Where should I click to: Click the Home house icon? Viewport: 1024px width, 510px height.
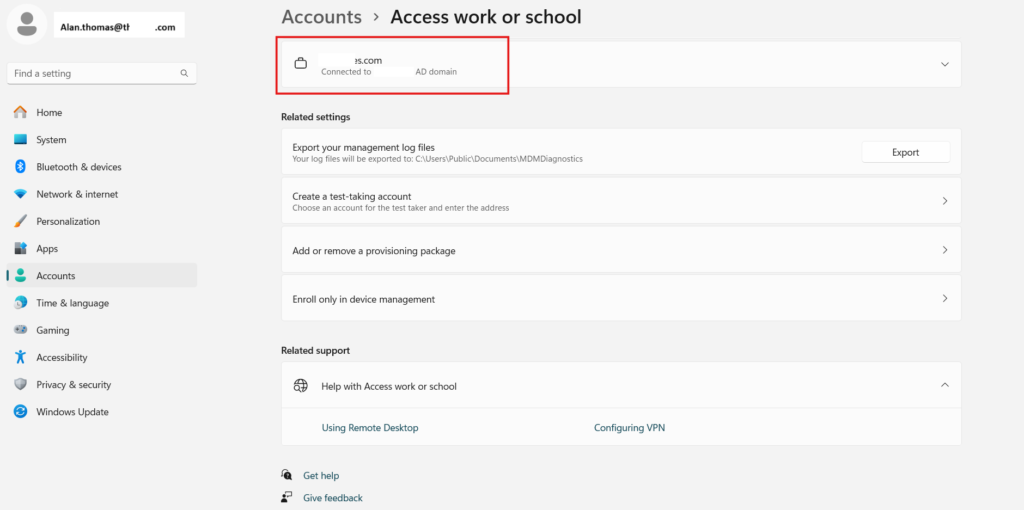pos(21,112)
